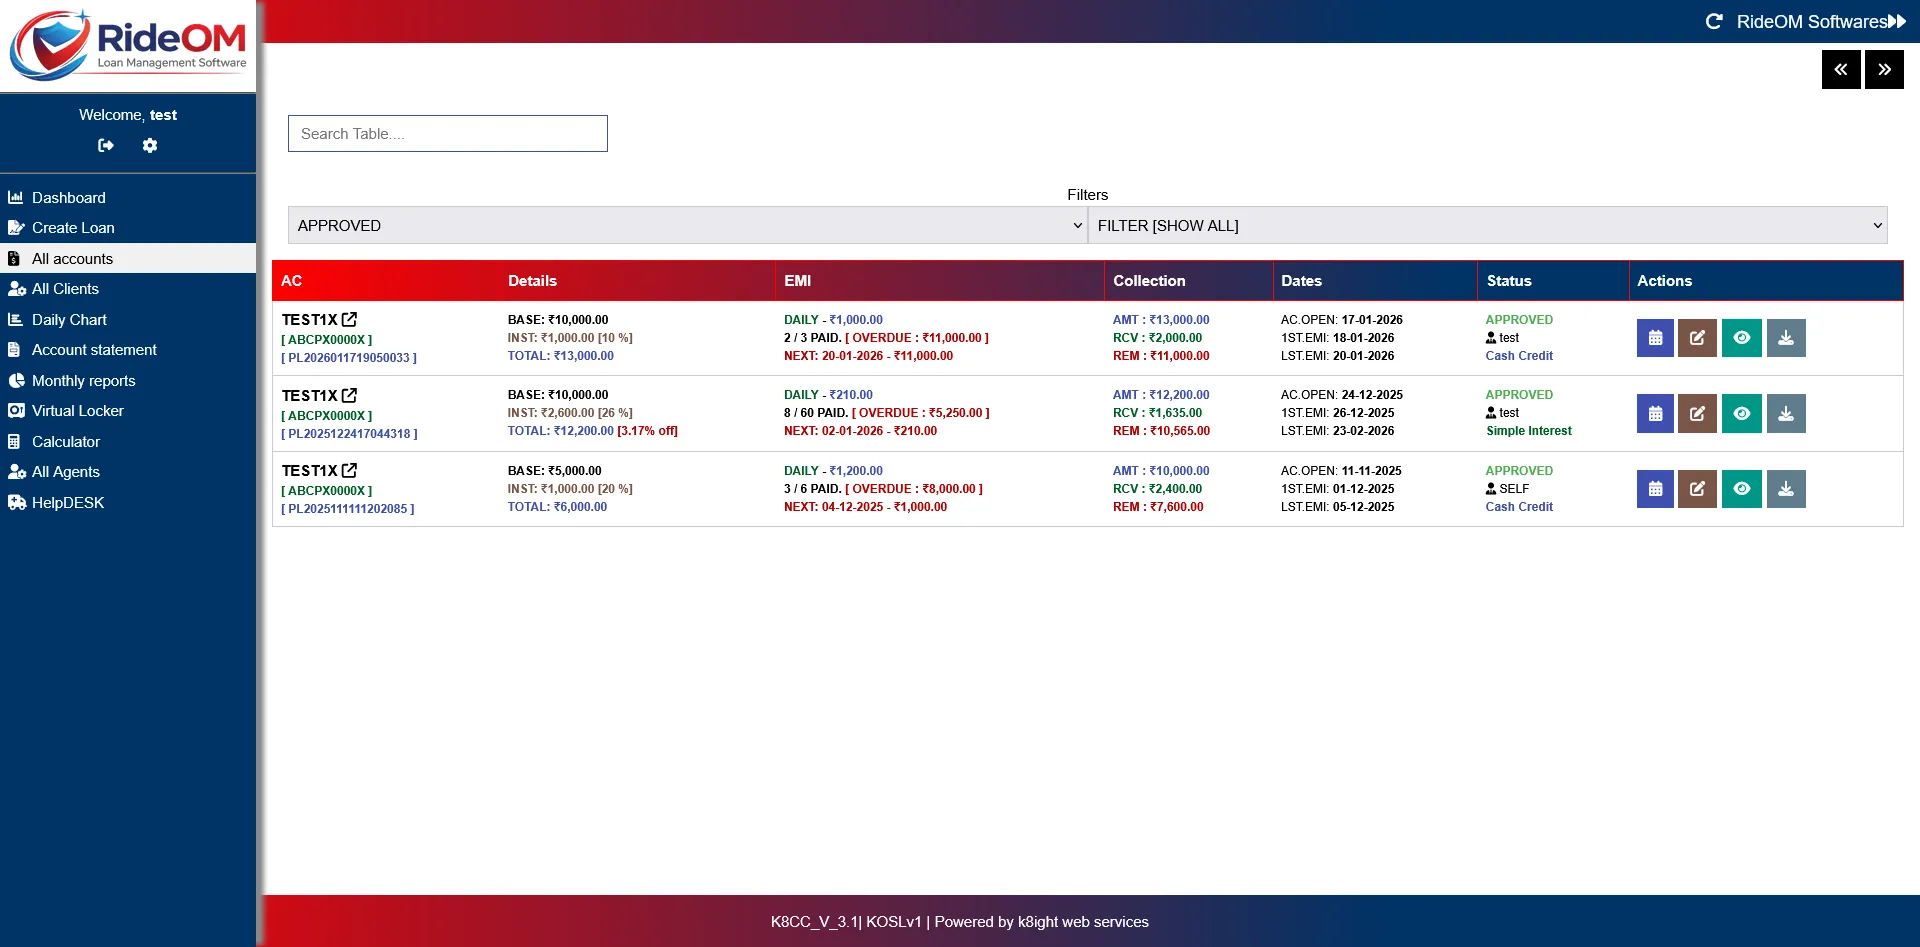Open the PL2026011719050033 loan link
The image size is (1920, 947).
pyautogui.click(x=348, y=357)
